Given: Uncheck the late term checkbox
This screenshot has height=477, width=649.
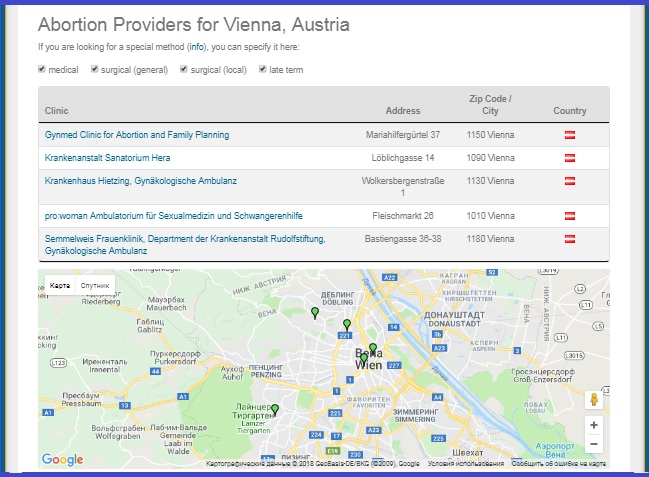Looking at the screenshot, I should click(262, 69).
